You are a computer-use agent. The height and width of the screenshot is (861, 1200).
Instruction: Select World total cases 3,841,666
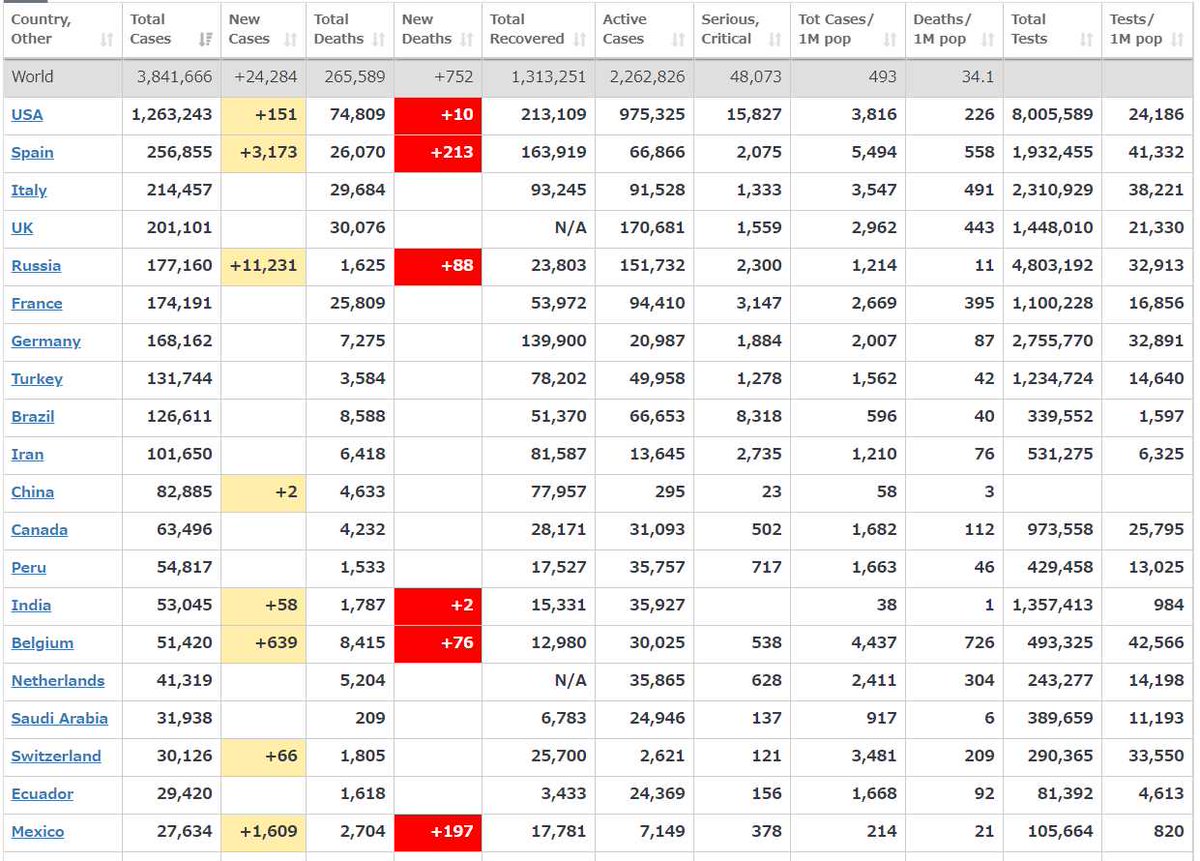point(174,76)
